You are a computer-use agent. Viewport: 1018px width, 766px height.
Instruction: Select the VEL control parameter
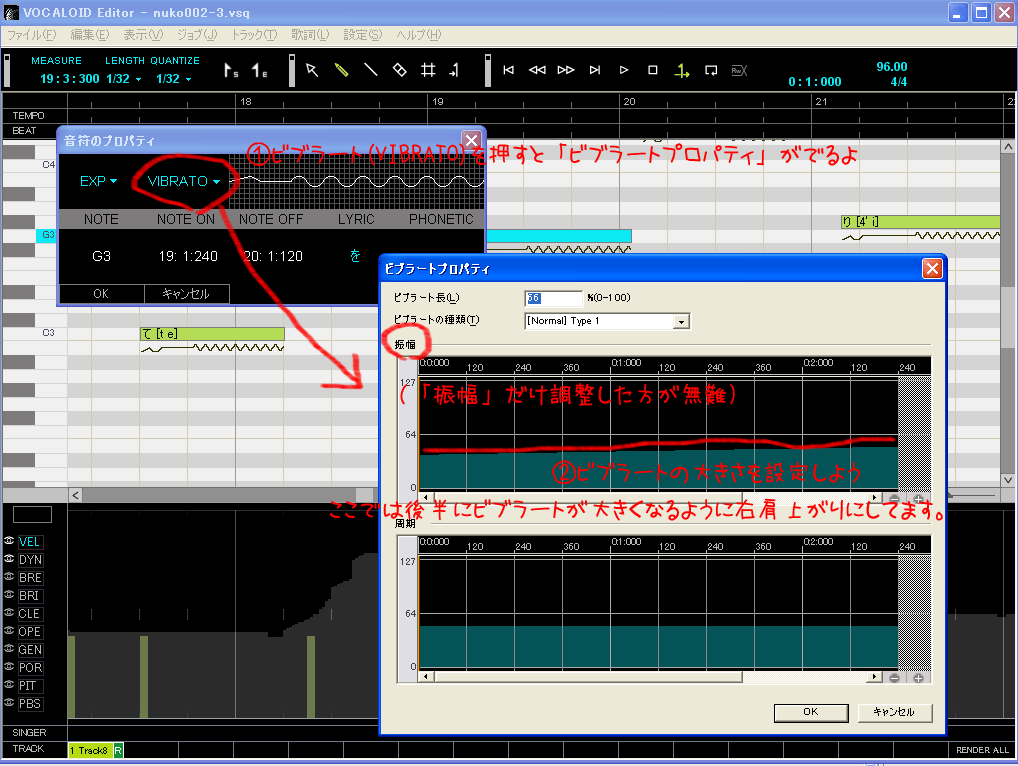[29, 542]
